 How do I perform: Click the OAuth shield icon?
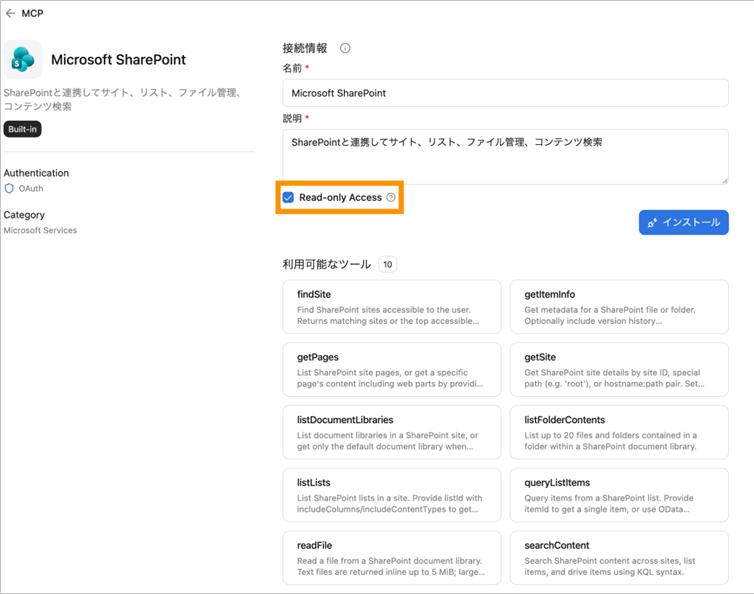point(9,189)
